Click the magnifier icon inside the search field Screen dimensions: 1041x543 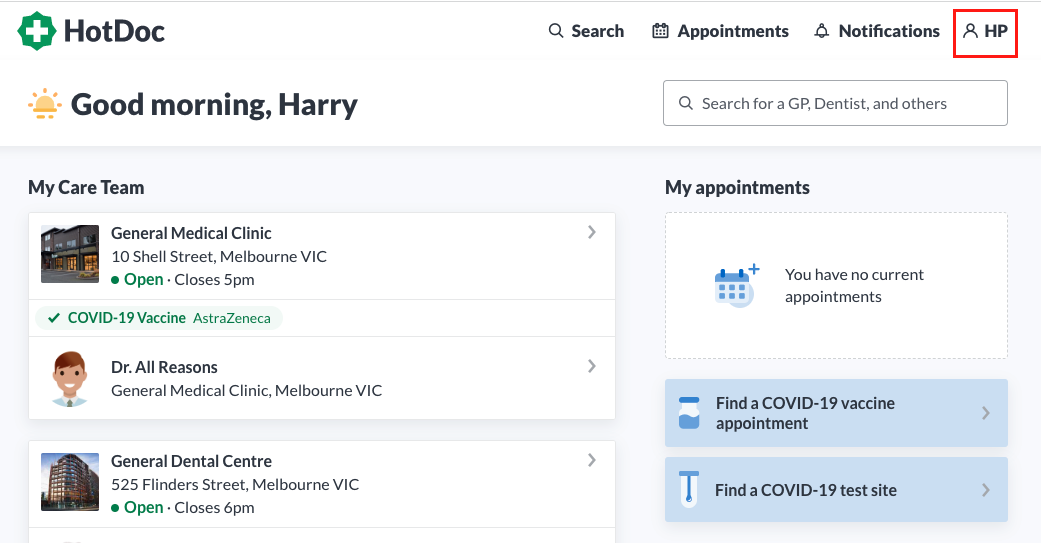[686, 103]
